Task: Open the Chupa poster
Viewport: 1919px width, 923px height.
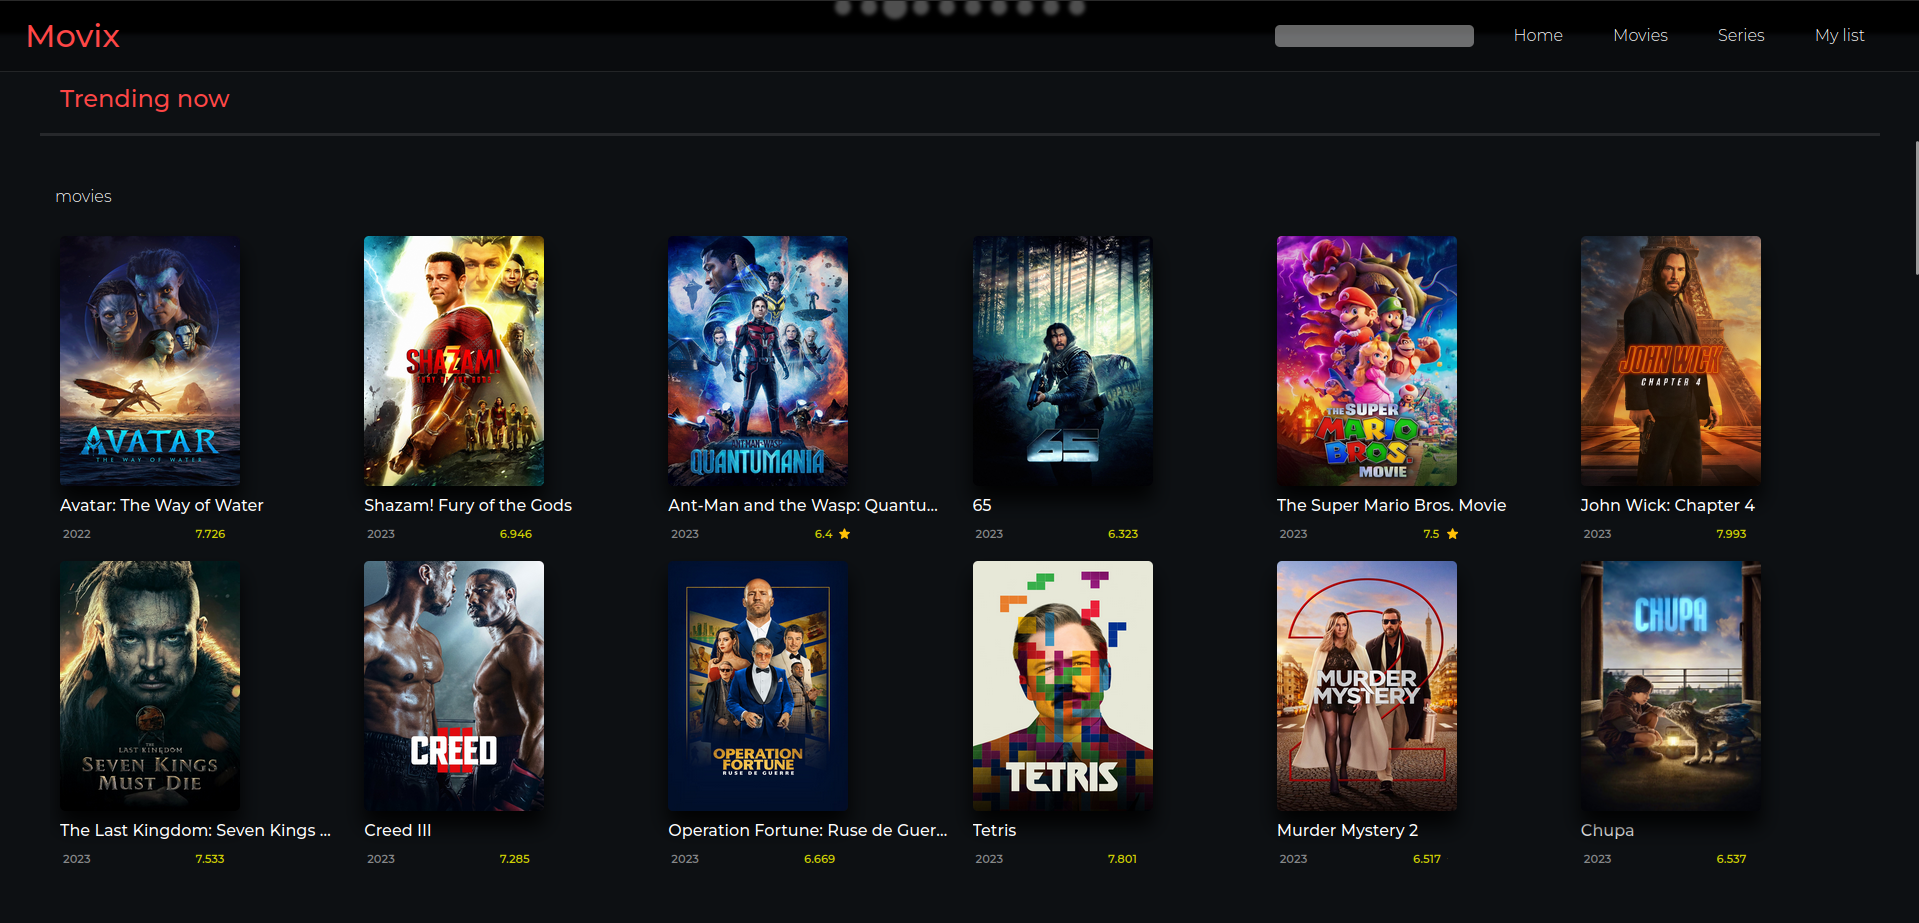Action: [x=1671, y=686]
